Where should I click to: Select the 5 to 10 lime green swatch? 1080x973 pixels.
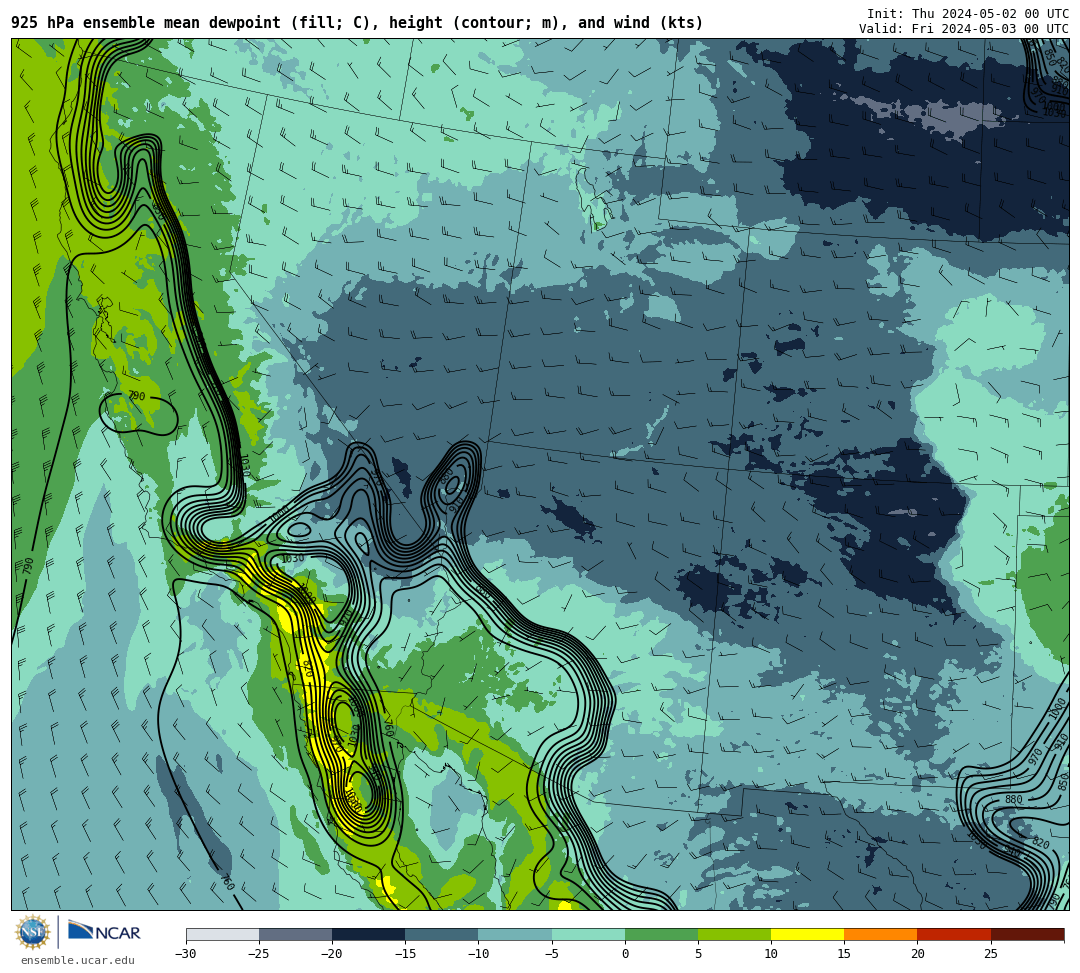pyautogui.click(x=734, y=934)
